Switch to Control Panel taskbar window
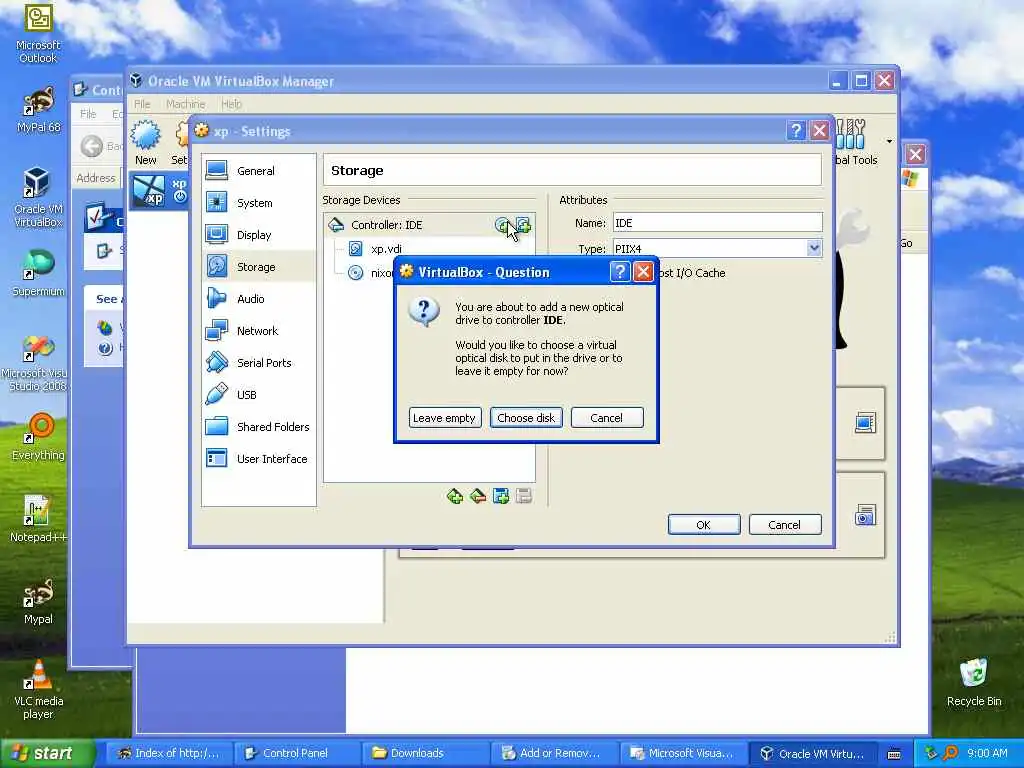The width and height of the screenshot is (1024, 768). (296, 753)
